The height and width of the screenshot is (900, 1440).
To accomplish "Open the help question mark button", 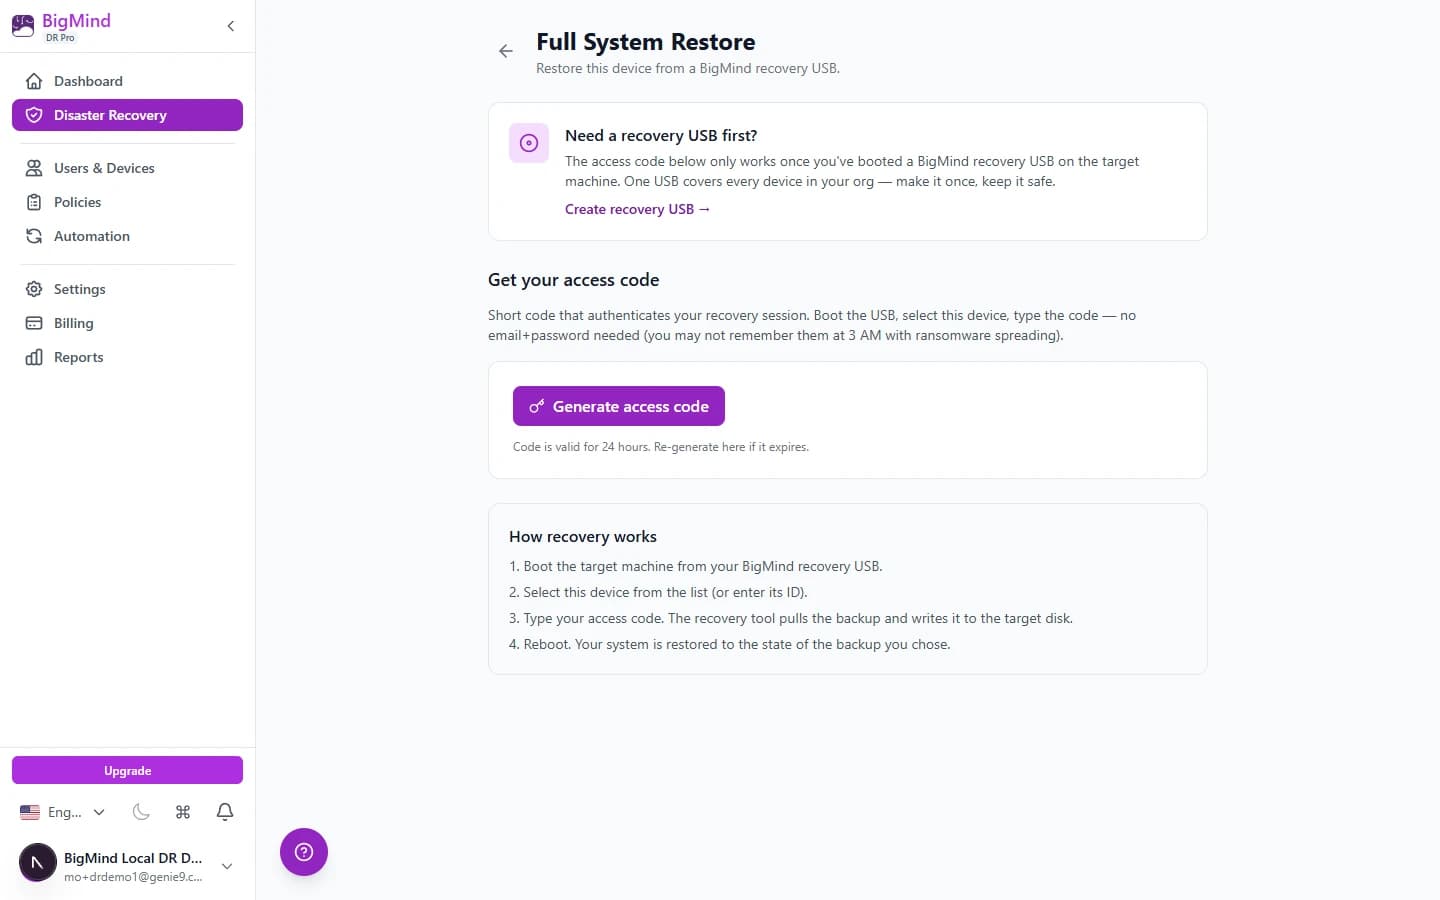I will (304, 852).
